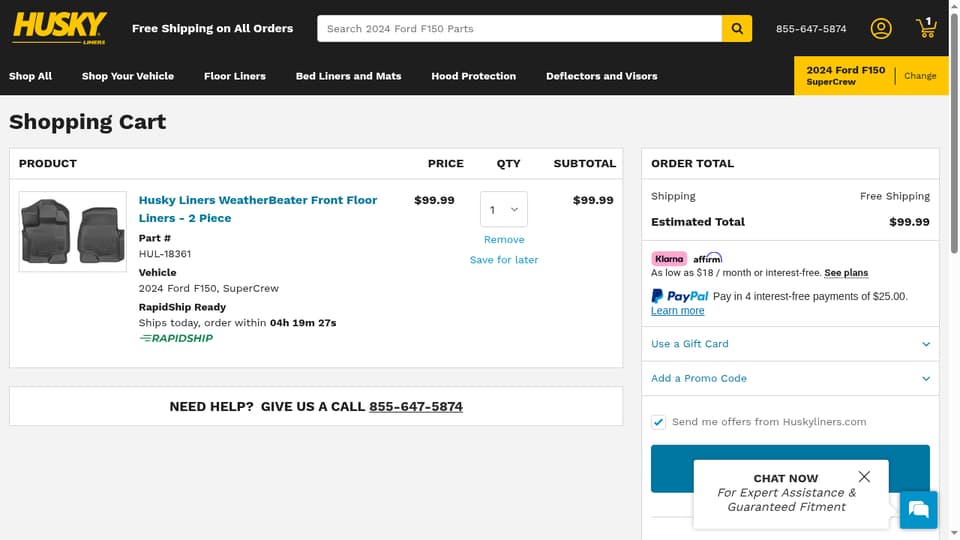Screen dimensions: 960x540
Task: Click the vehicle text 2024 Ford F150, SuperCrew
Action: (x=208, y=288)
